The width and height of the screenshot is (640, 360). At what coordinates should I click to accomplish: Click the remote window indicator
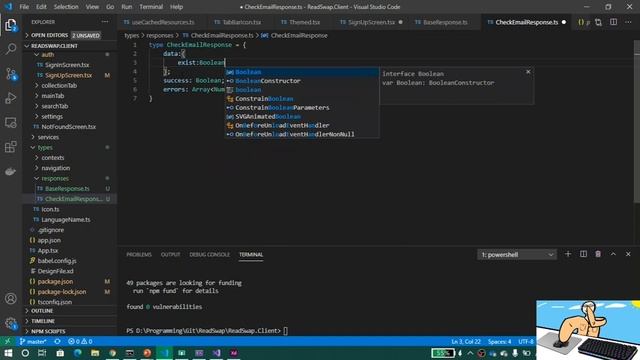[7, 341]
